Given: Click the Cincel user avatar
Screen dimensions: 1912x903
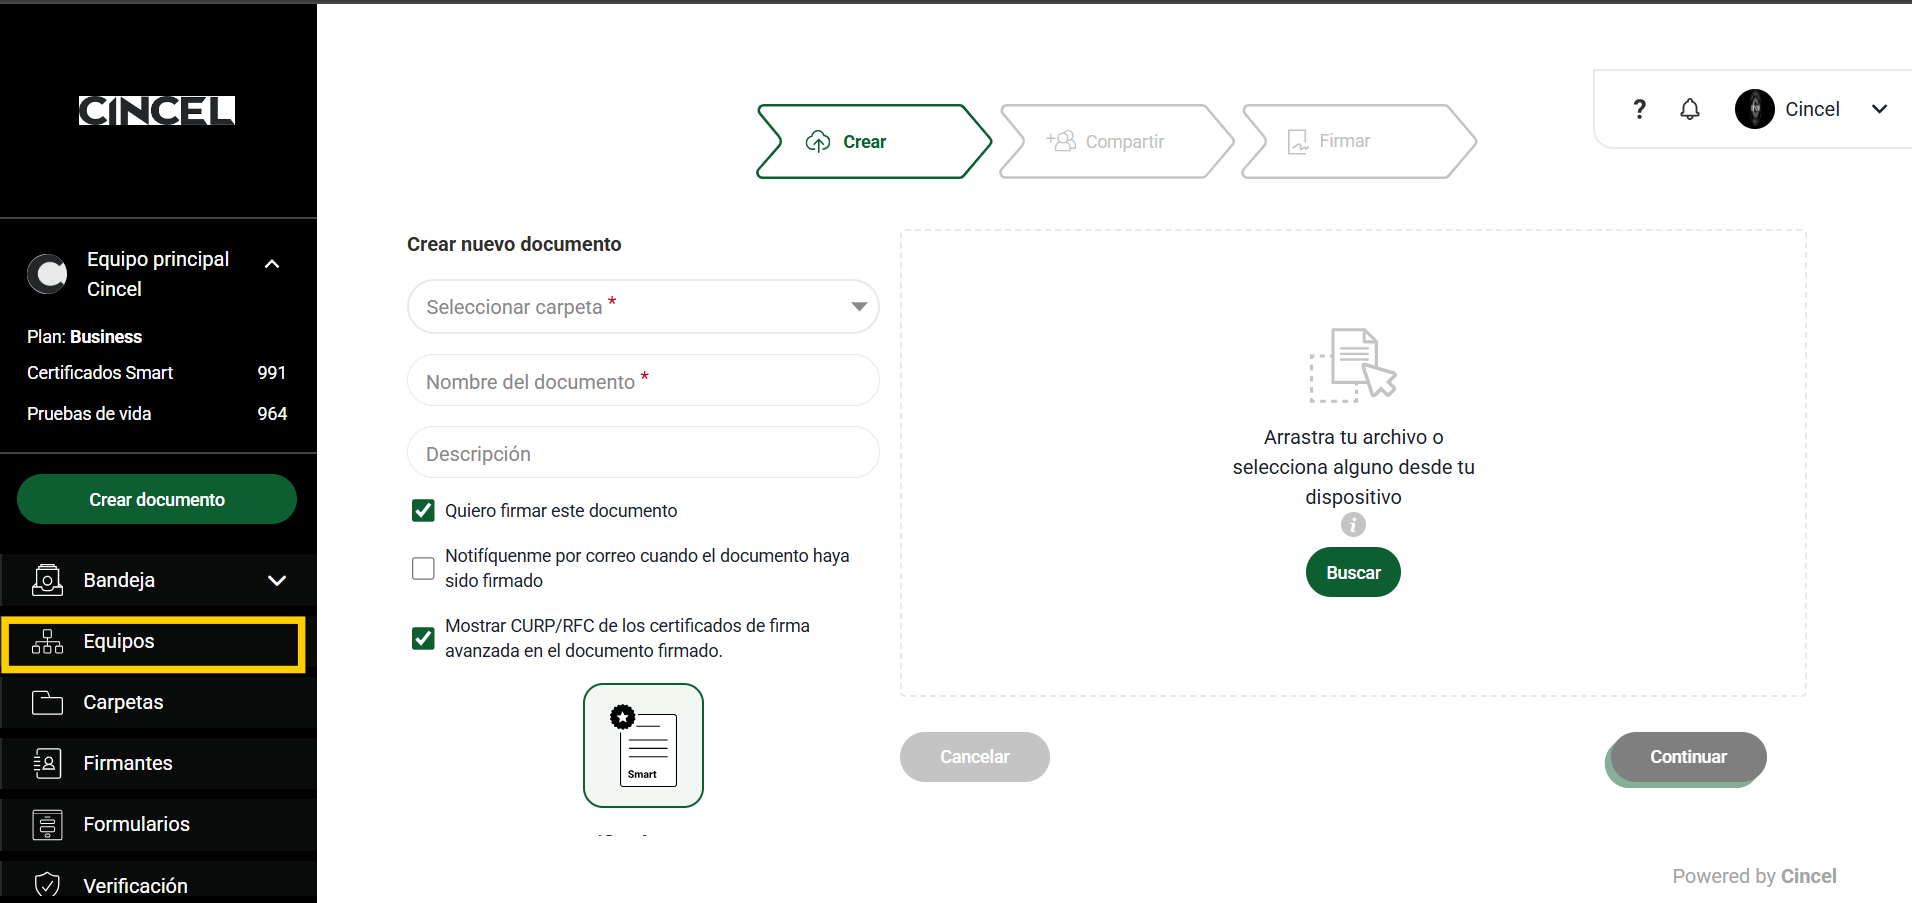Looking at the screenshot, I should pyautogui.click(x=1754, y=109).
